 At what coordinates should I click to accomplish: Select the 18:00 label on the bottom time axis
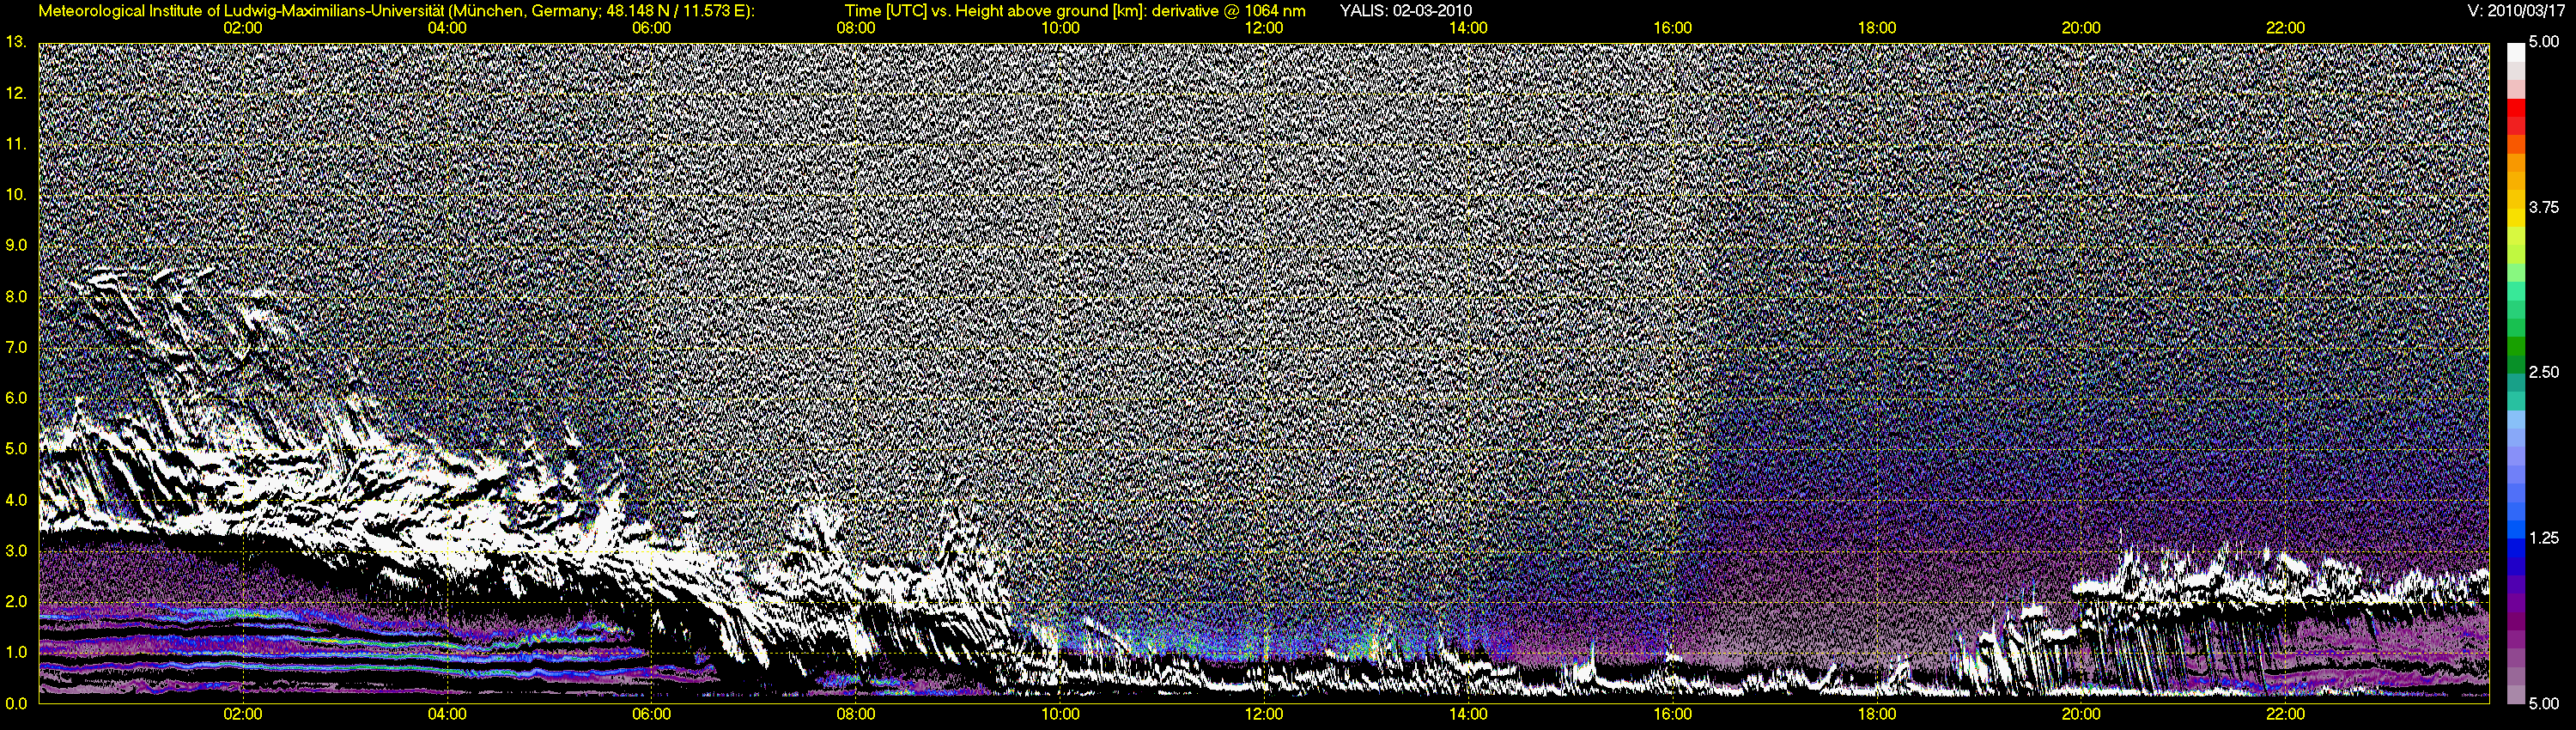click(1877, 715)
